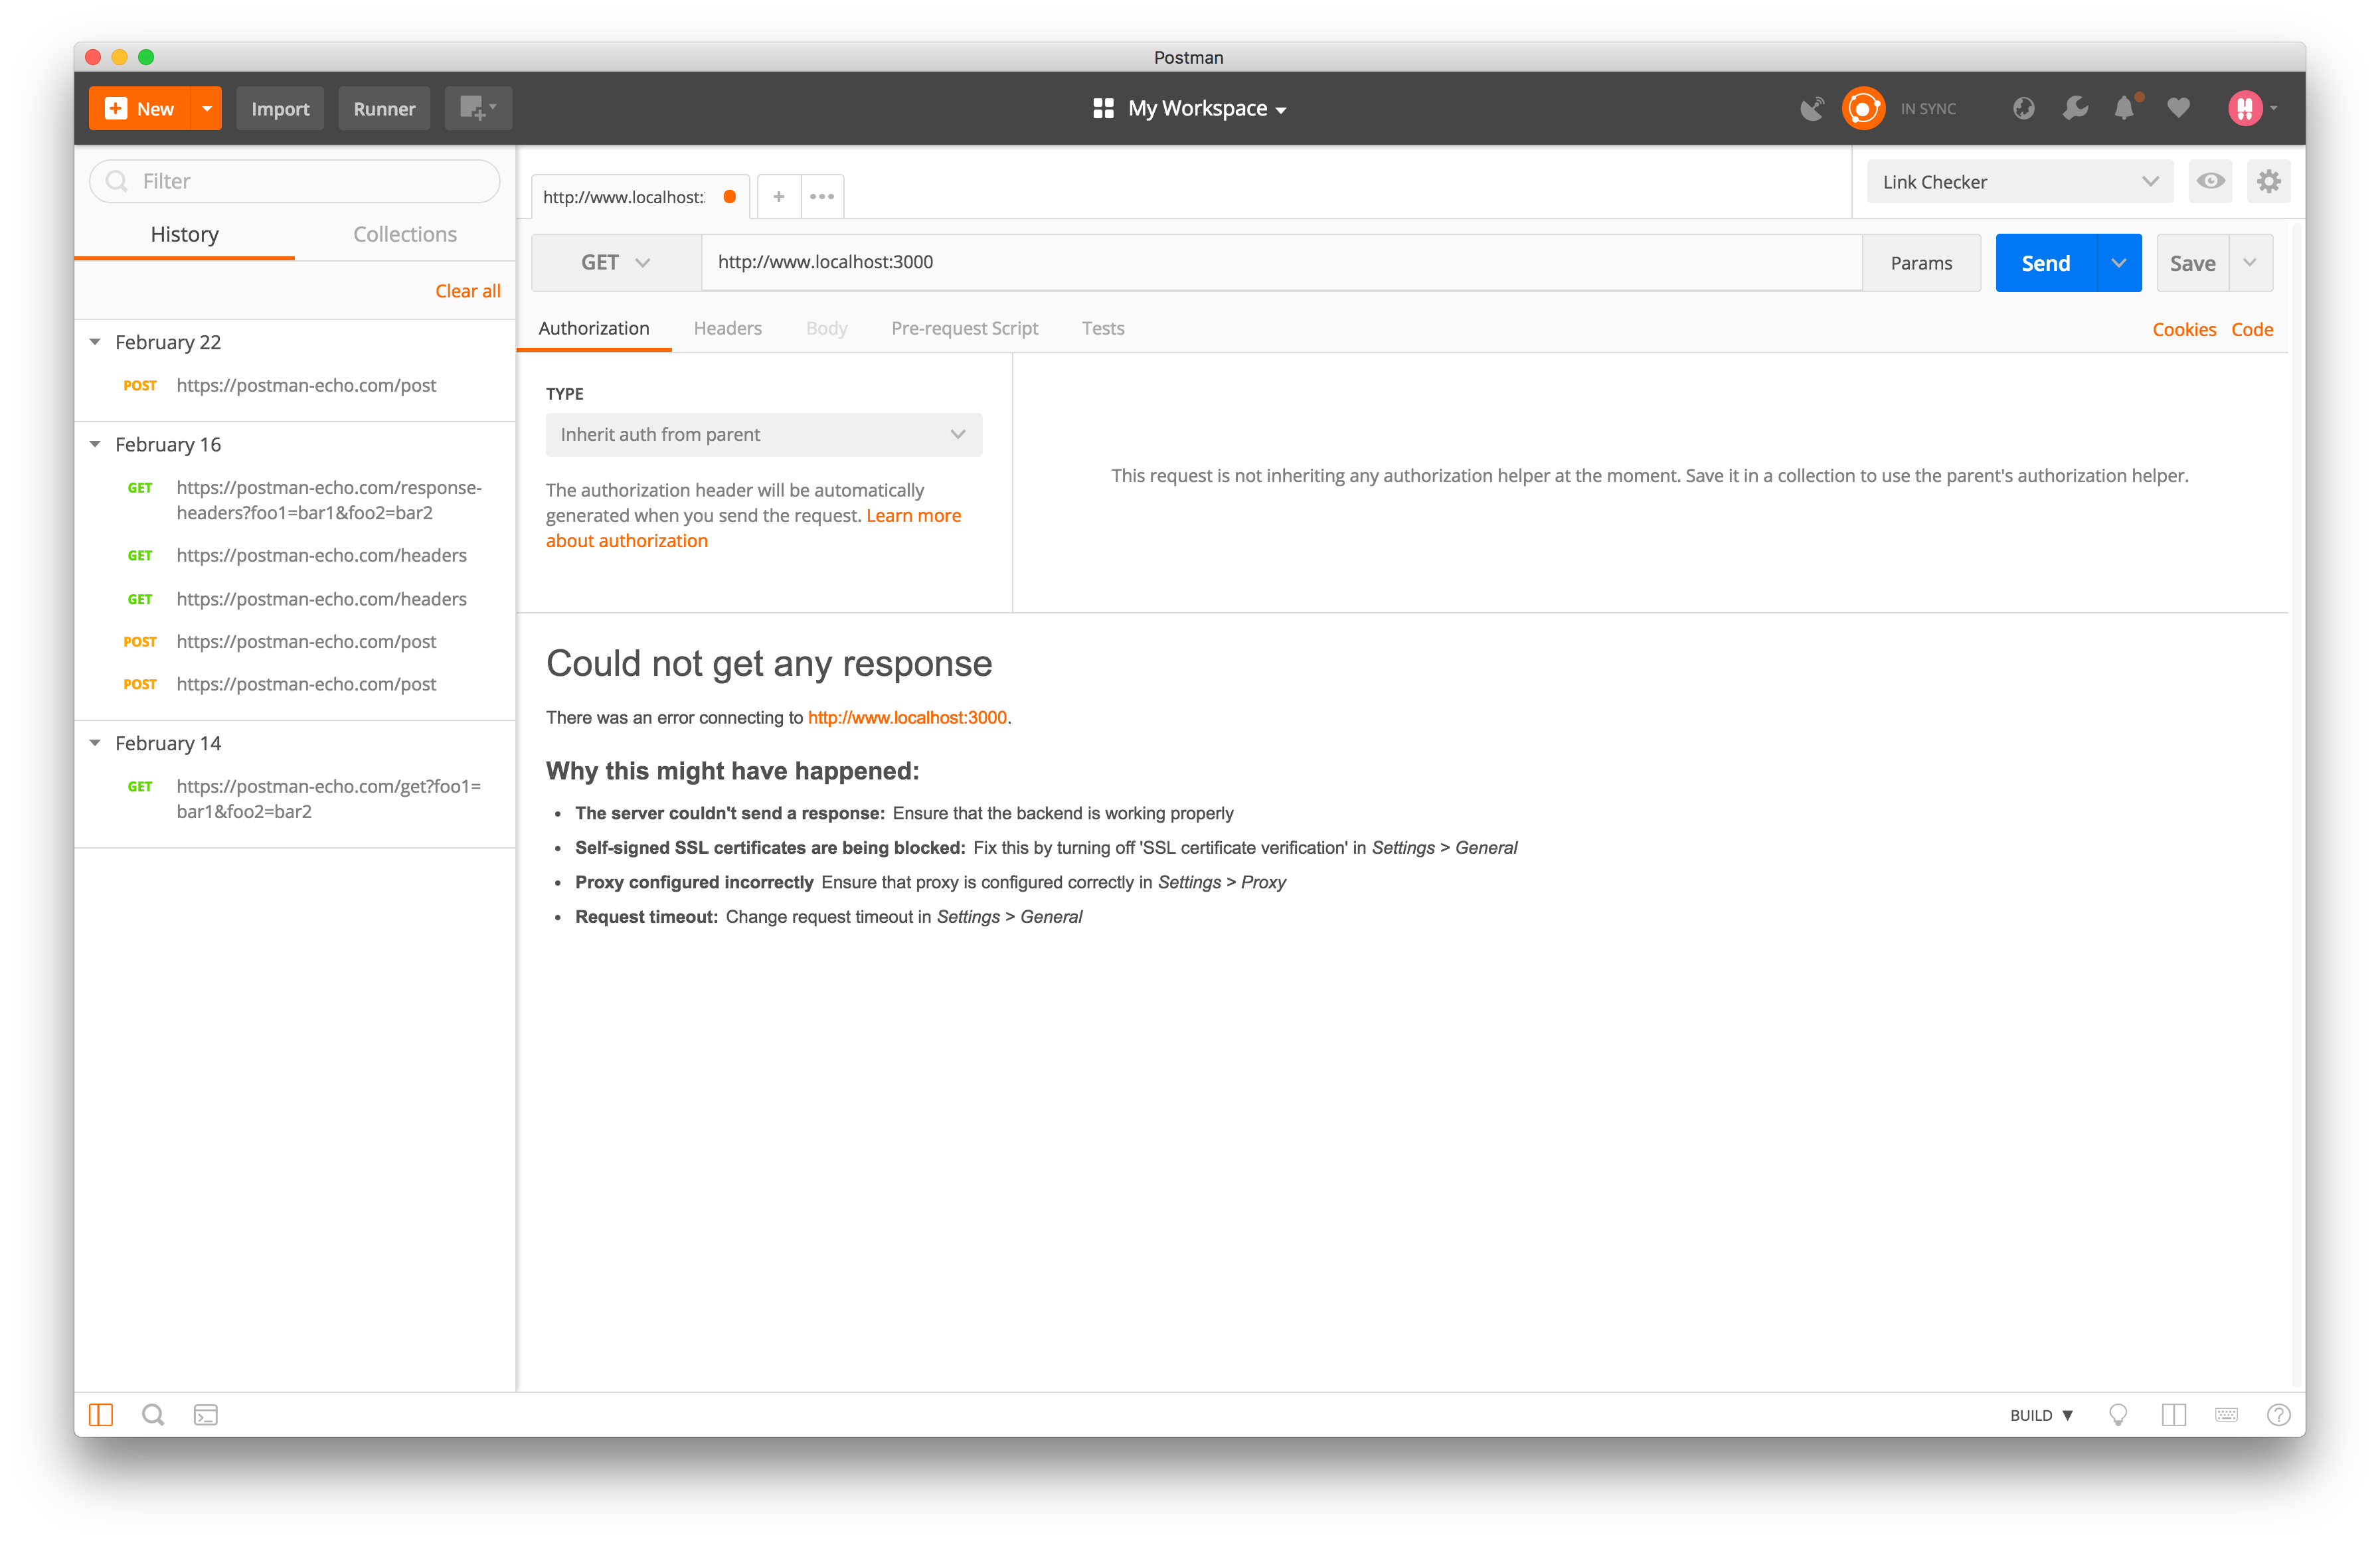Click the request URL input field
2380x1543 pixels.
coord(1280,262)
